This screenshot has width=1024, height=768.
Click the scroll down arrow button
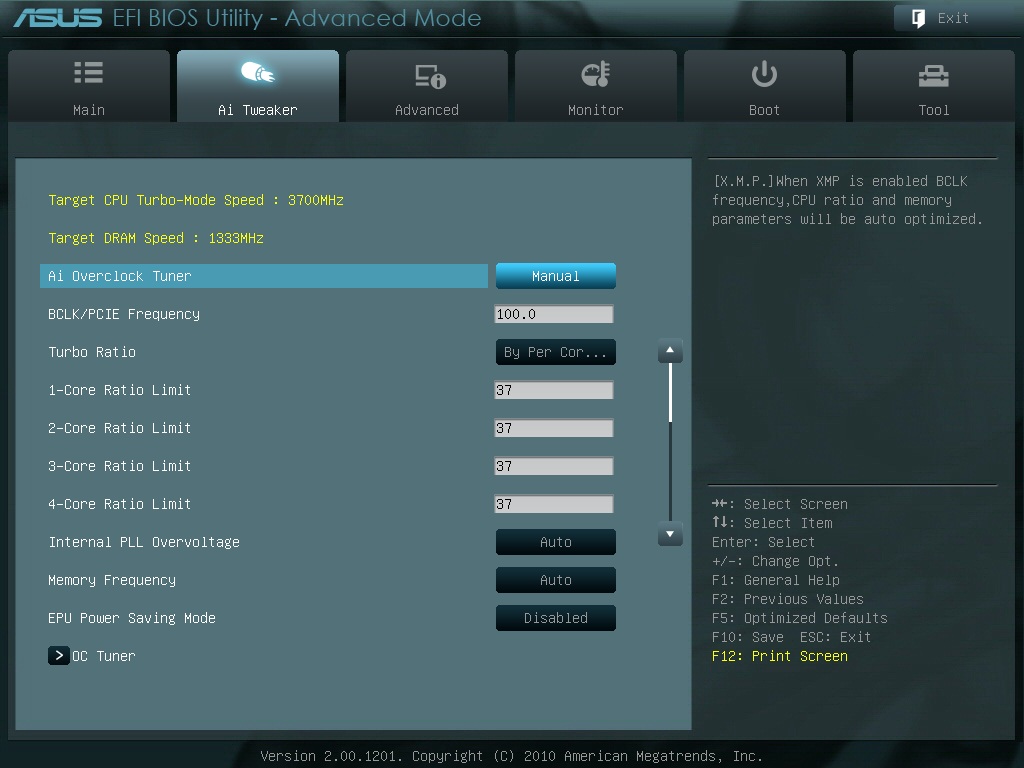coord(670,535)
